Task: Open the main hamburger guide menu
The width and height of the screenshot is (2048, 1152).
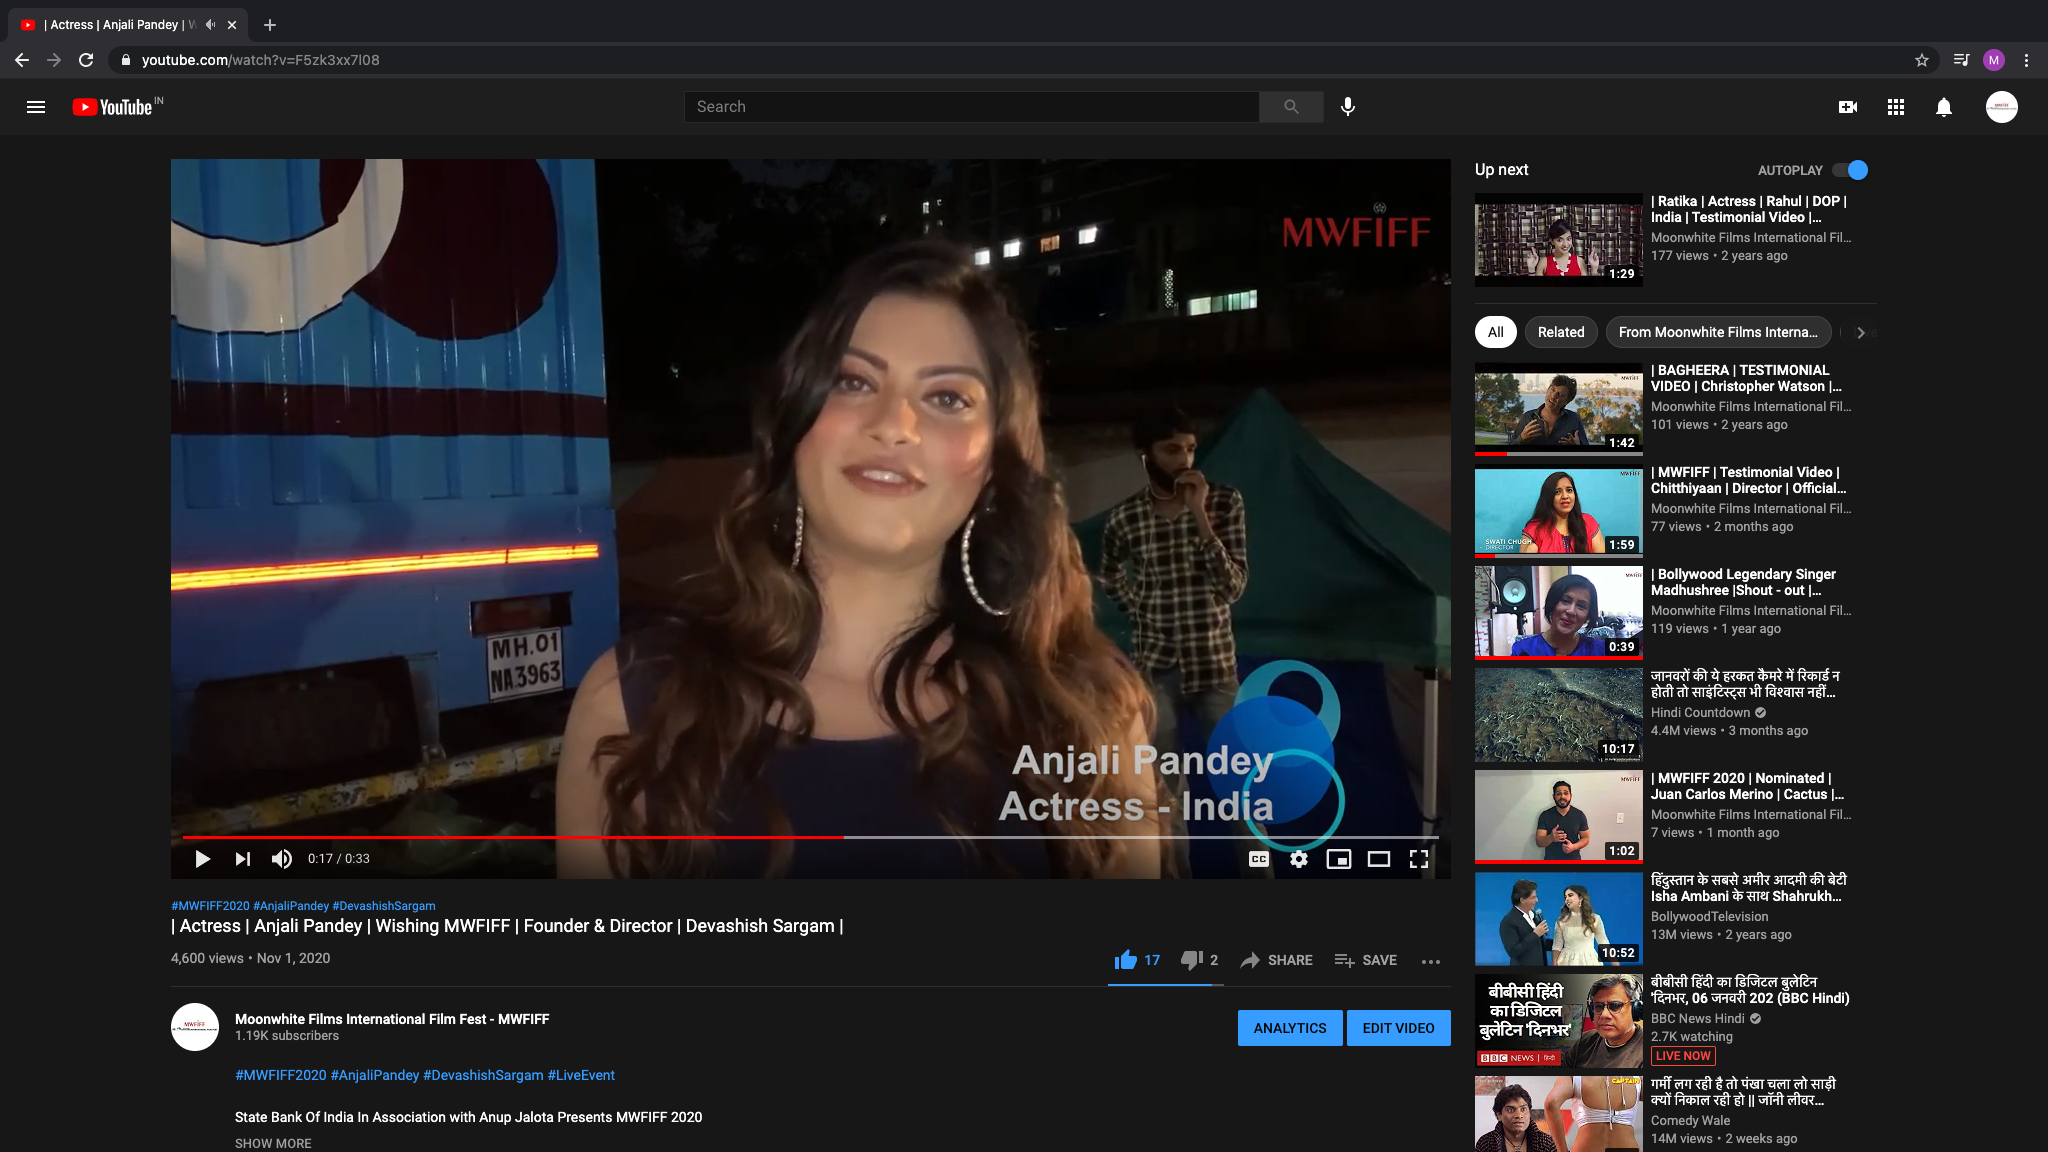Action: click(36, 107)
